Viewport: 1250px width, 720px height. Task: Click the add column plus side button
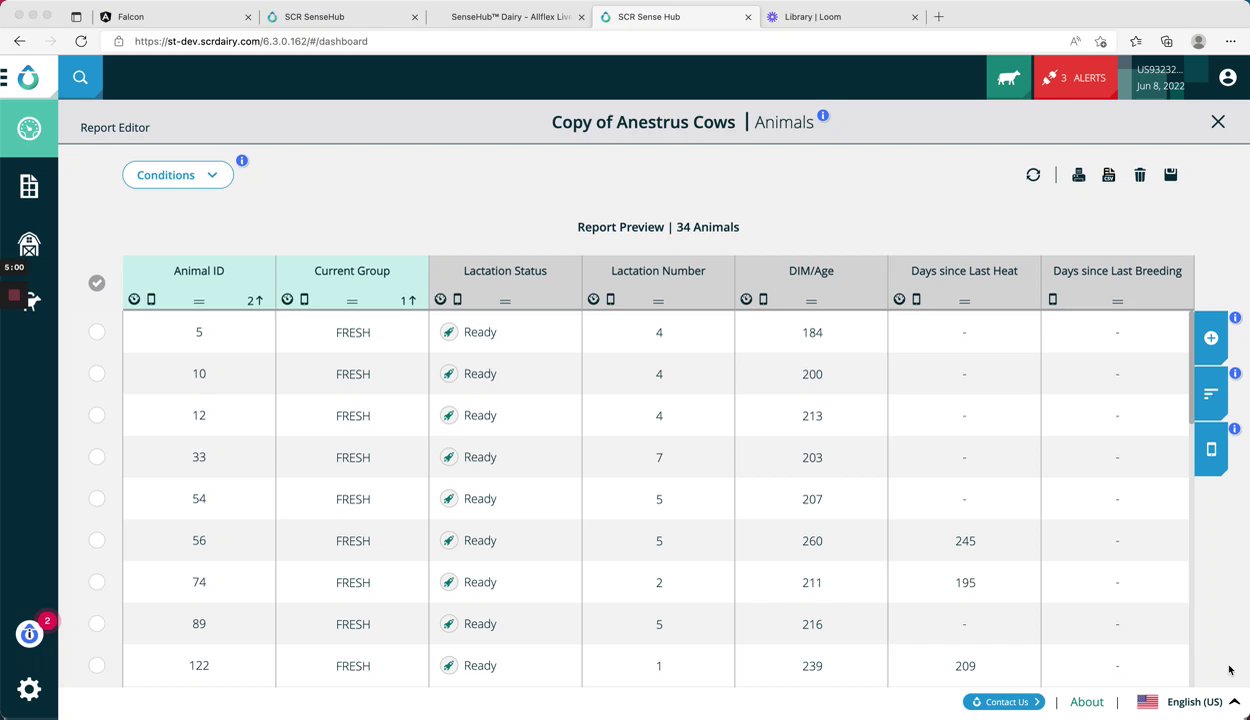pos(1210,338)
